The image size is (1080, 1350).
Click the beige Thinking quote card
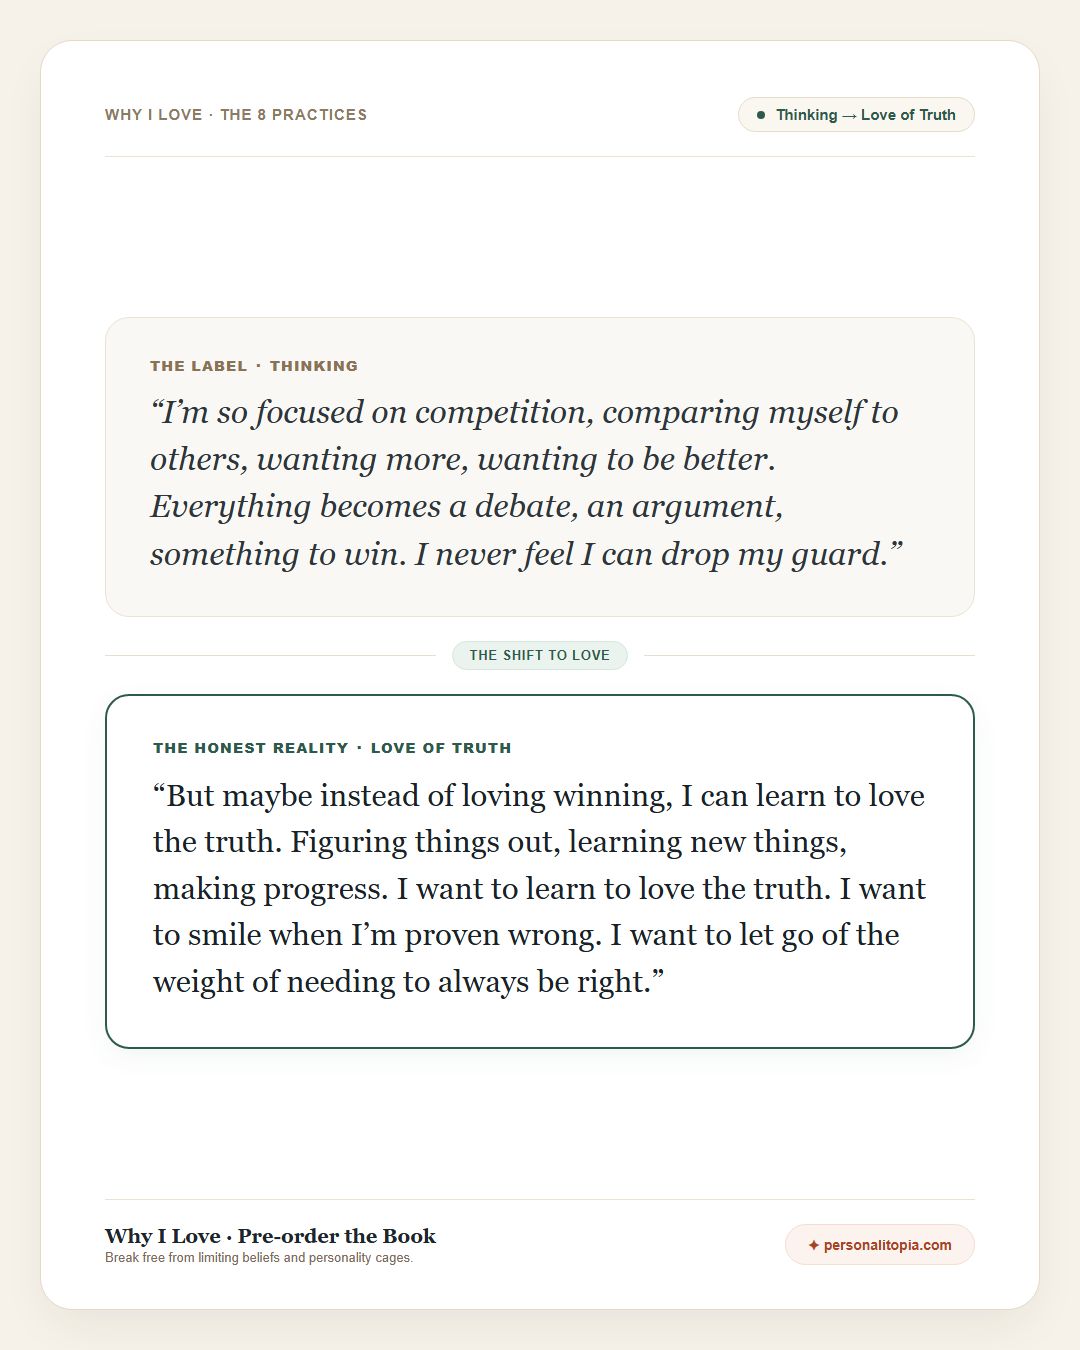[540, 467]
